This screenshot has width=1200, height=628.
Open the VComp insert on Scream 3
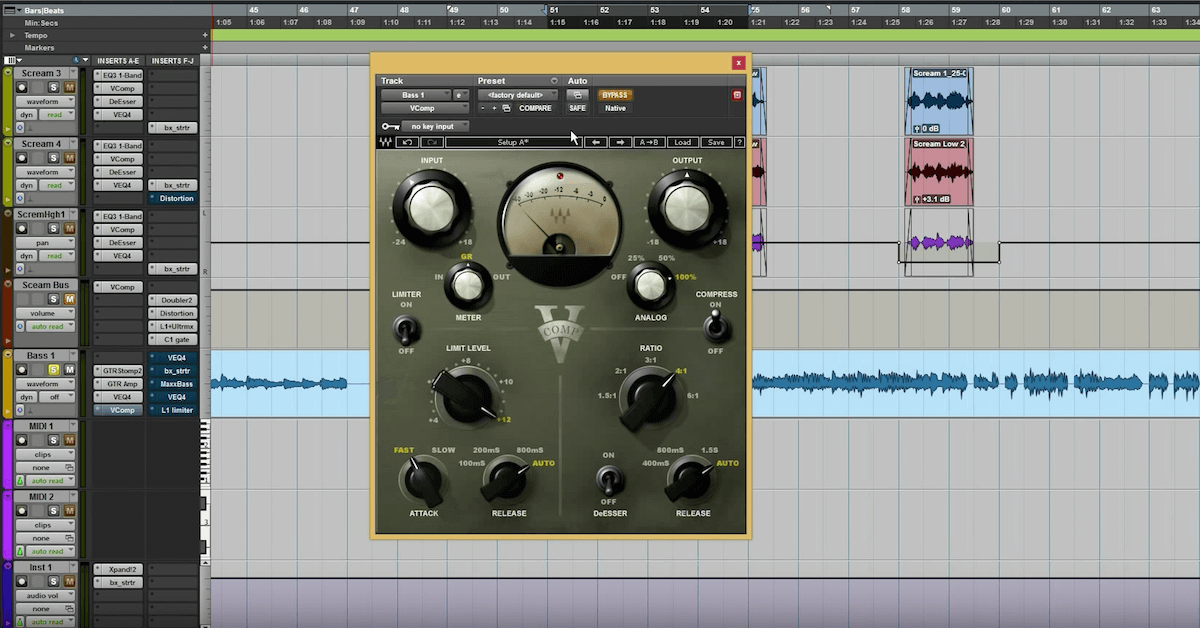pyautogui.click(x=121, y=88)
